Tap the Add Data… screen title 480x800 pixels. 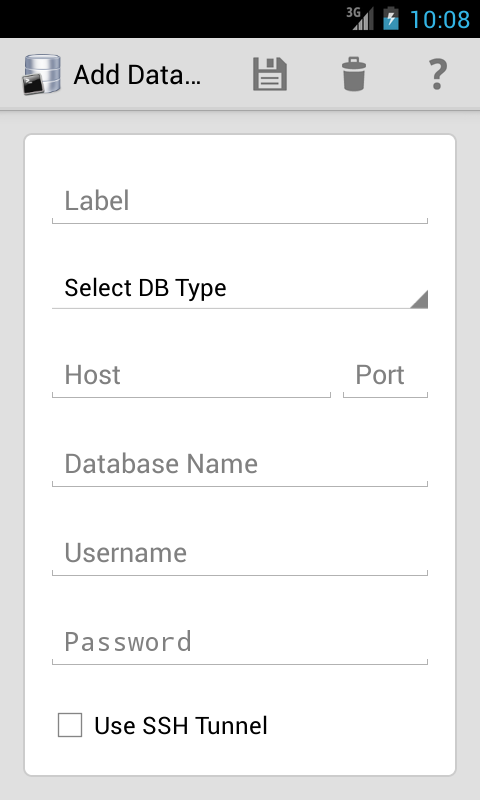137,75
